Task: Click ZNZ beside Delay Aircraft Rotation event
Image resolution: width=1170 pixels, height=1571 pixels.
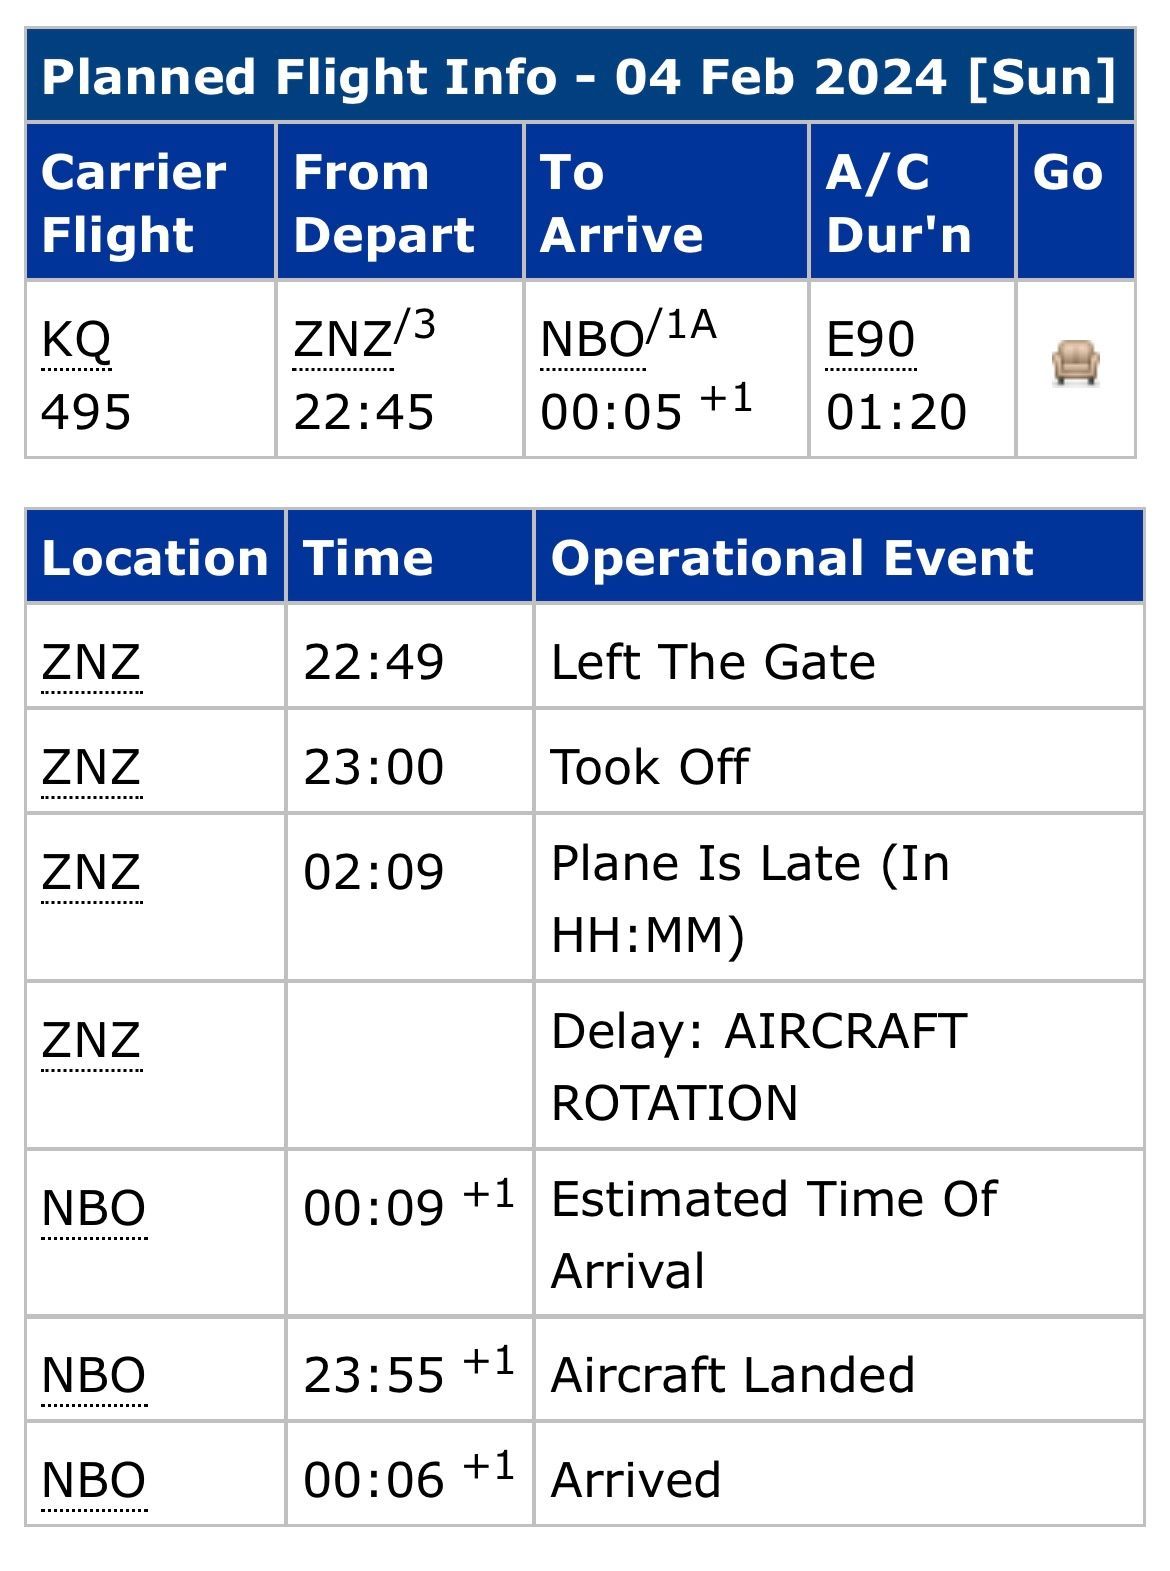Action: click(x=91, y=1040)
